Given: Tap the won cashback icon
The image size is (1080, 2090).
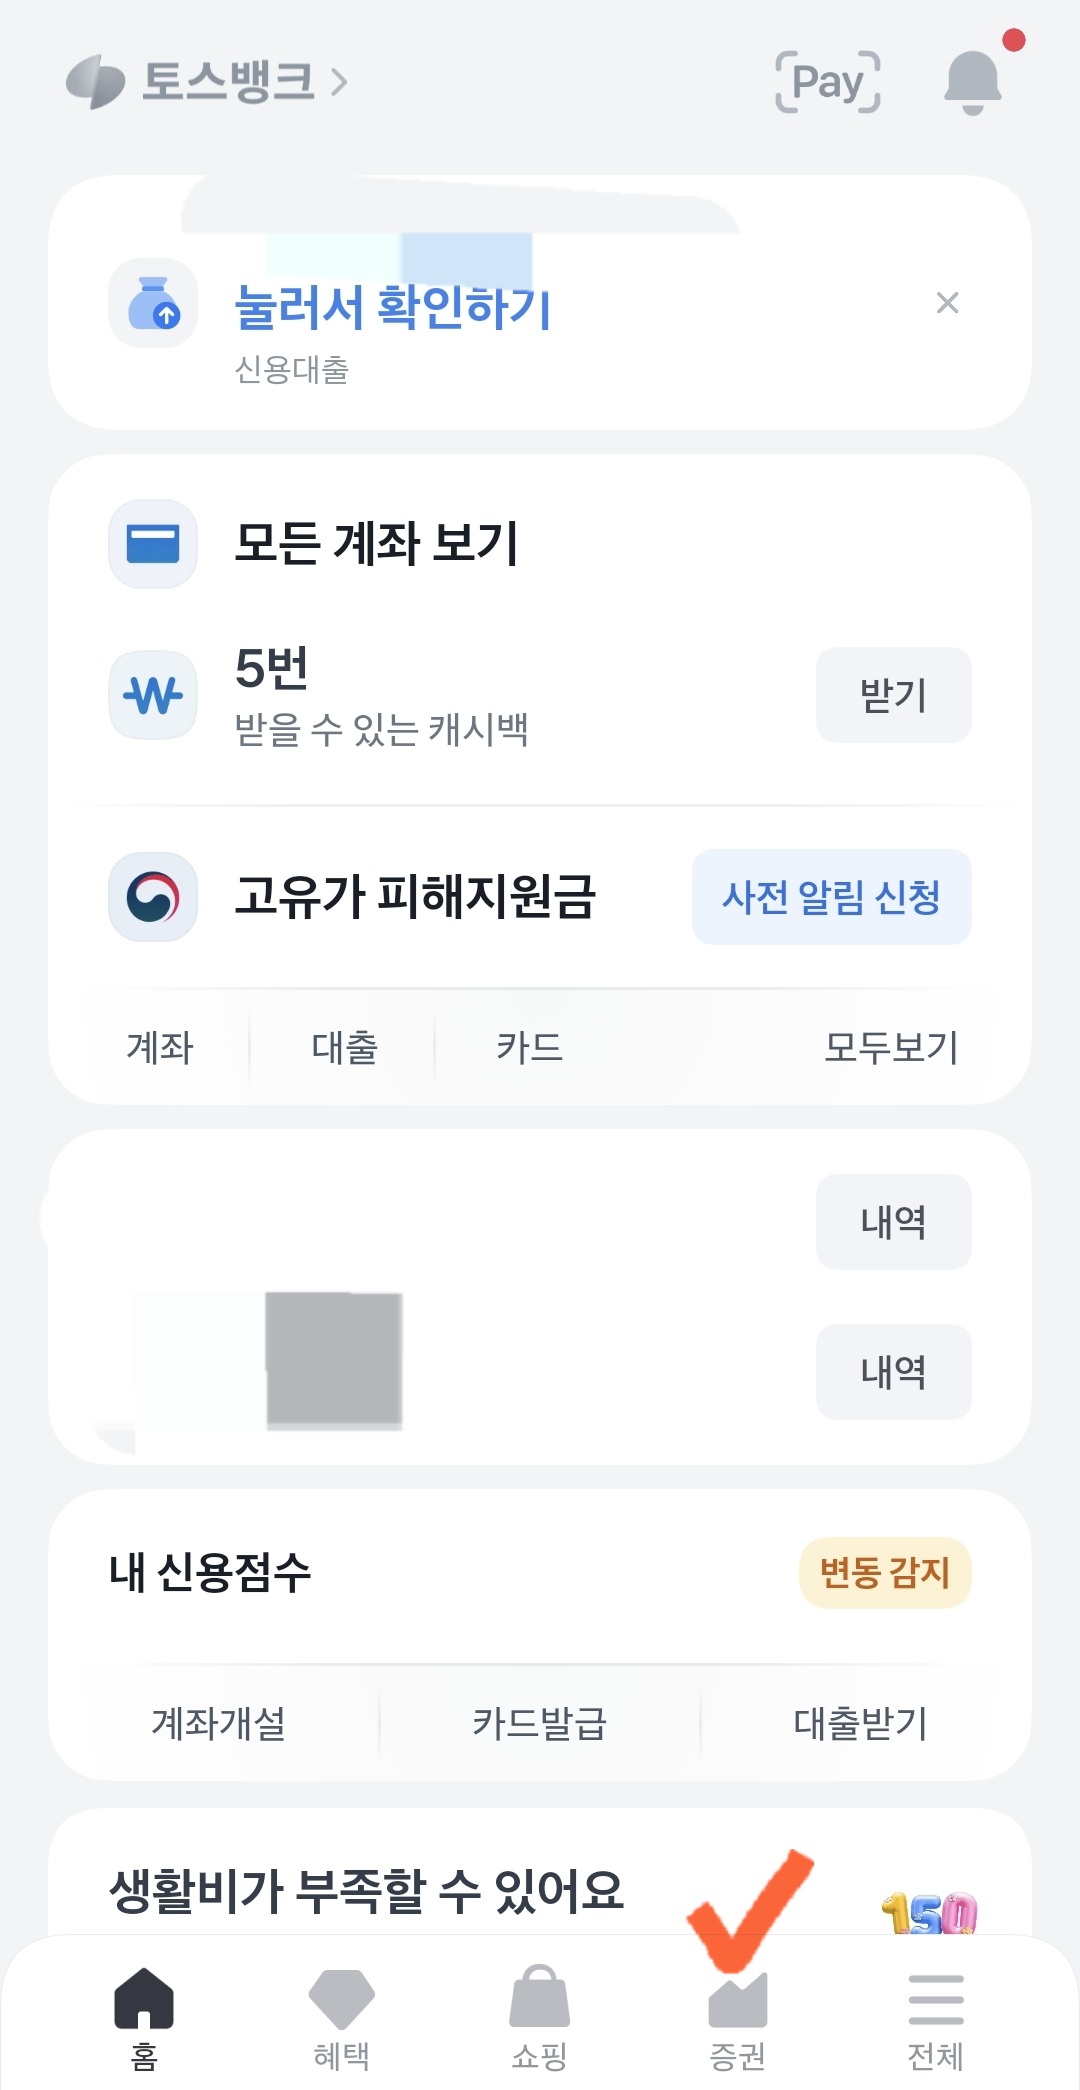Looking at the screenshot, I should 153,695.
